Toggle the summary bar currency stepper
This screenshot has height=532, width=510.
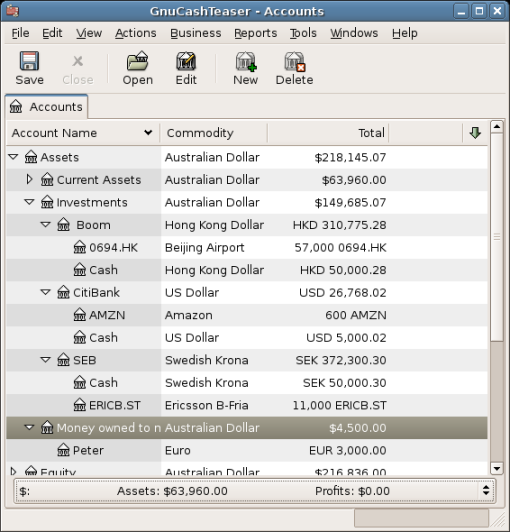click(x=486, y=490)
